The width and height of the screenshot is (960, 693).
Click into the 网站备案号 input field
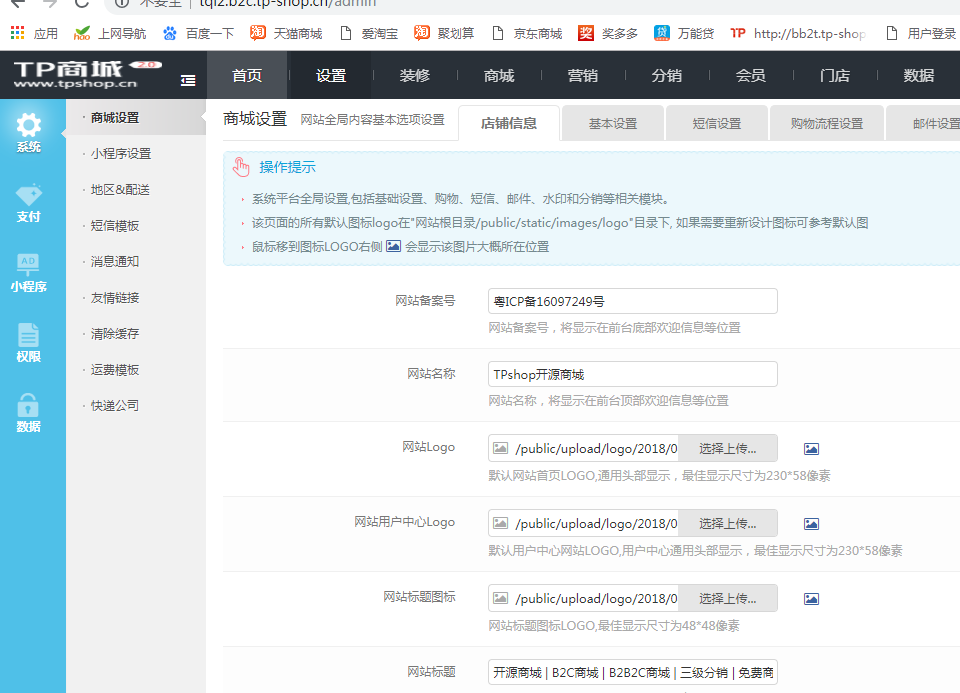tap(632, 301)
